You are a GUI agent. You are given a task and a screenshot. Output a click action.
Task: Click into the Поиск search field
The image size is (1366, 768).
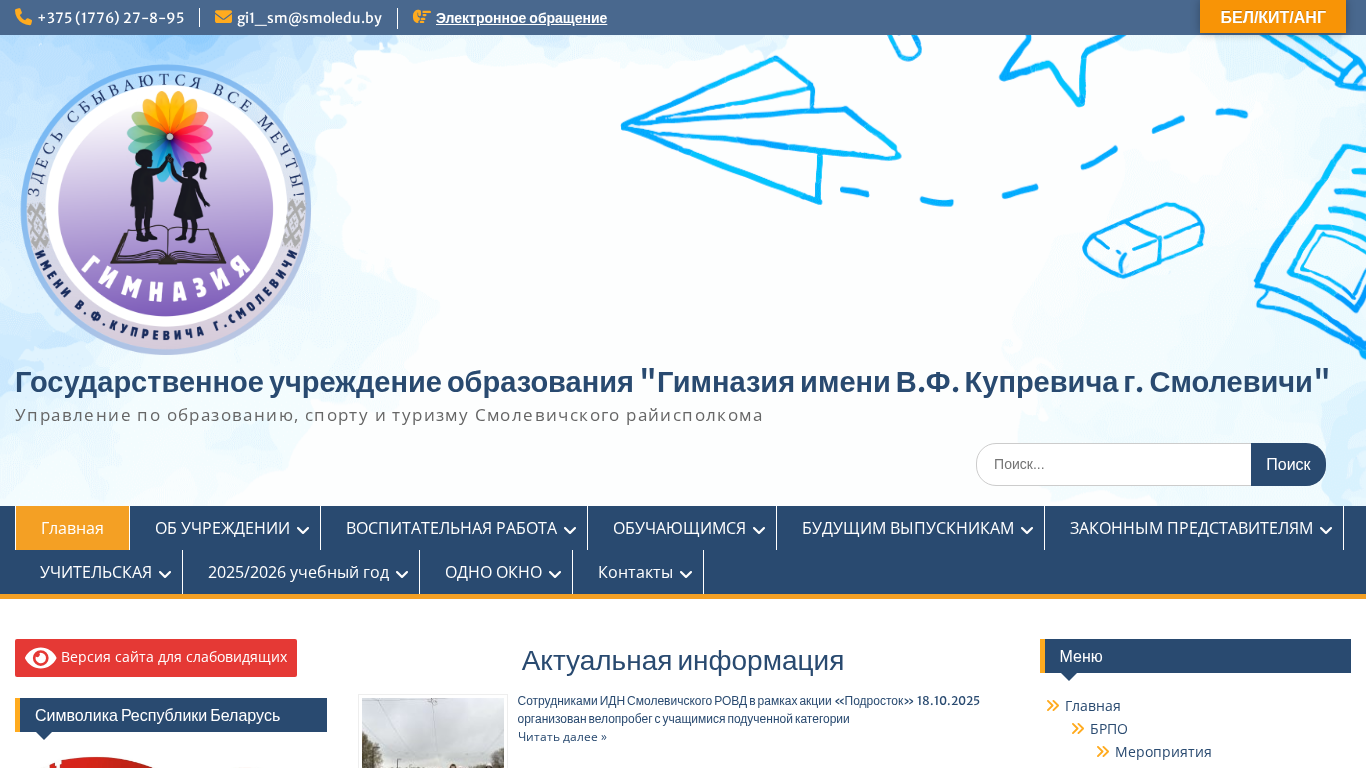(x=1113, y=464)
